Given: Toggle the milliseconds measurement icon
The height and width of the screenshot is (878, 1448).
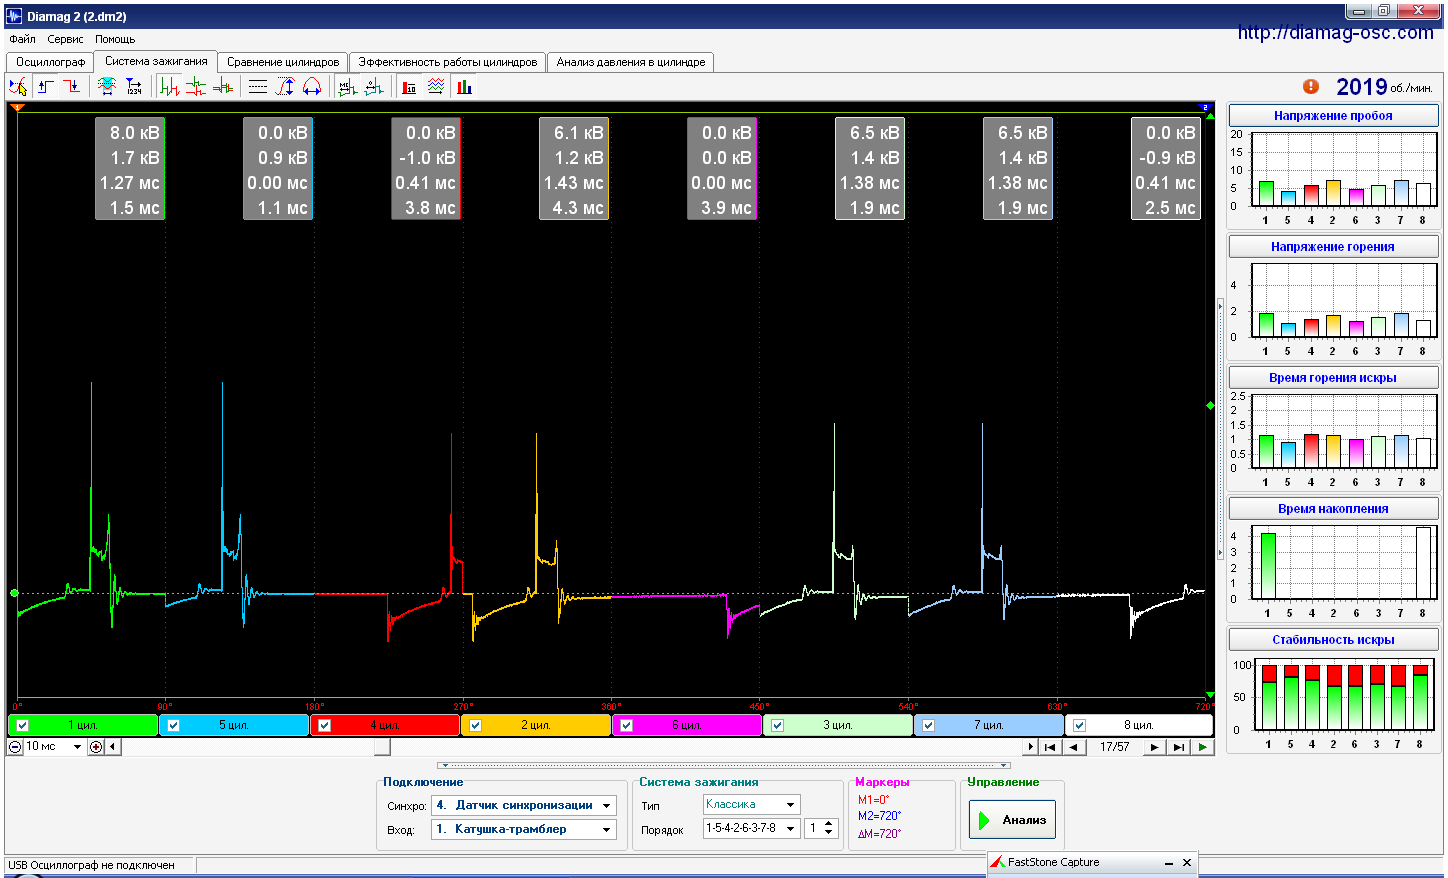Looking at the screenshot, I should click(347, 87).
